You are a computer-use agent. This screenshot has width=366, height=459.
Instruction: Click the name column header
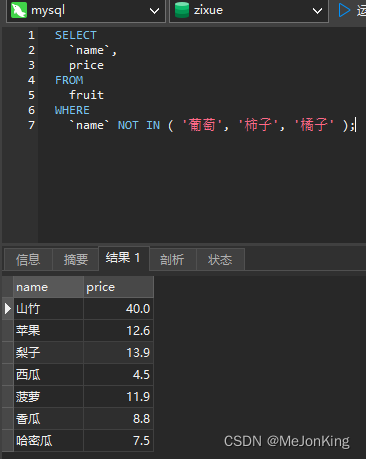(48, 287)
